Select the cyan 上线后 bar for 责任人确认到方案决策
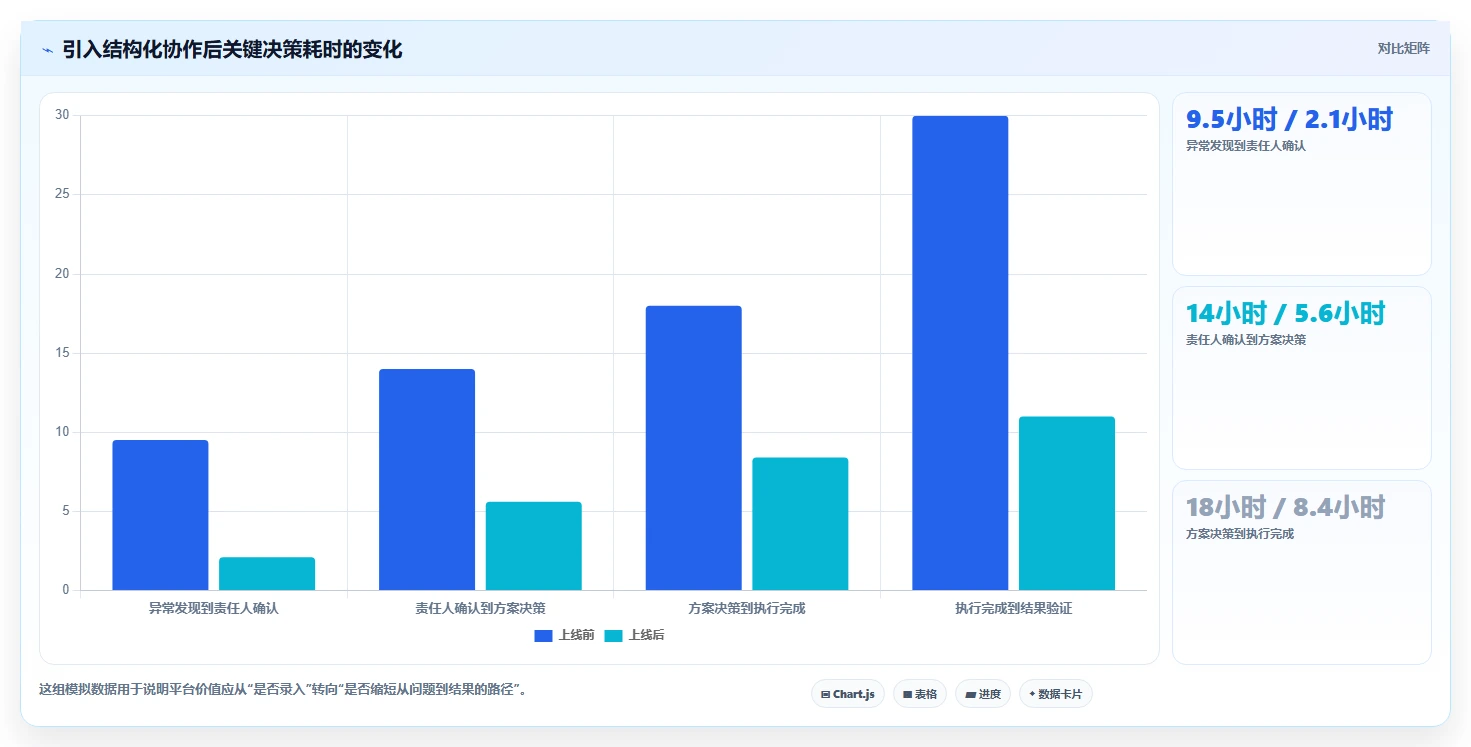 coord(534,546)
